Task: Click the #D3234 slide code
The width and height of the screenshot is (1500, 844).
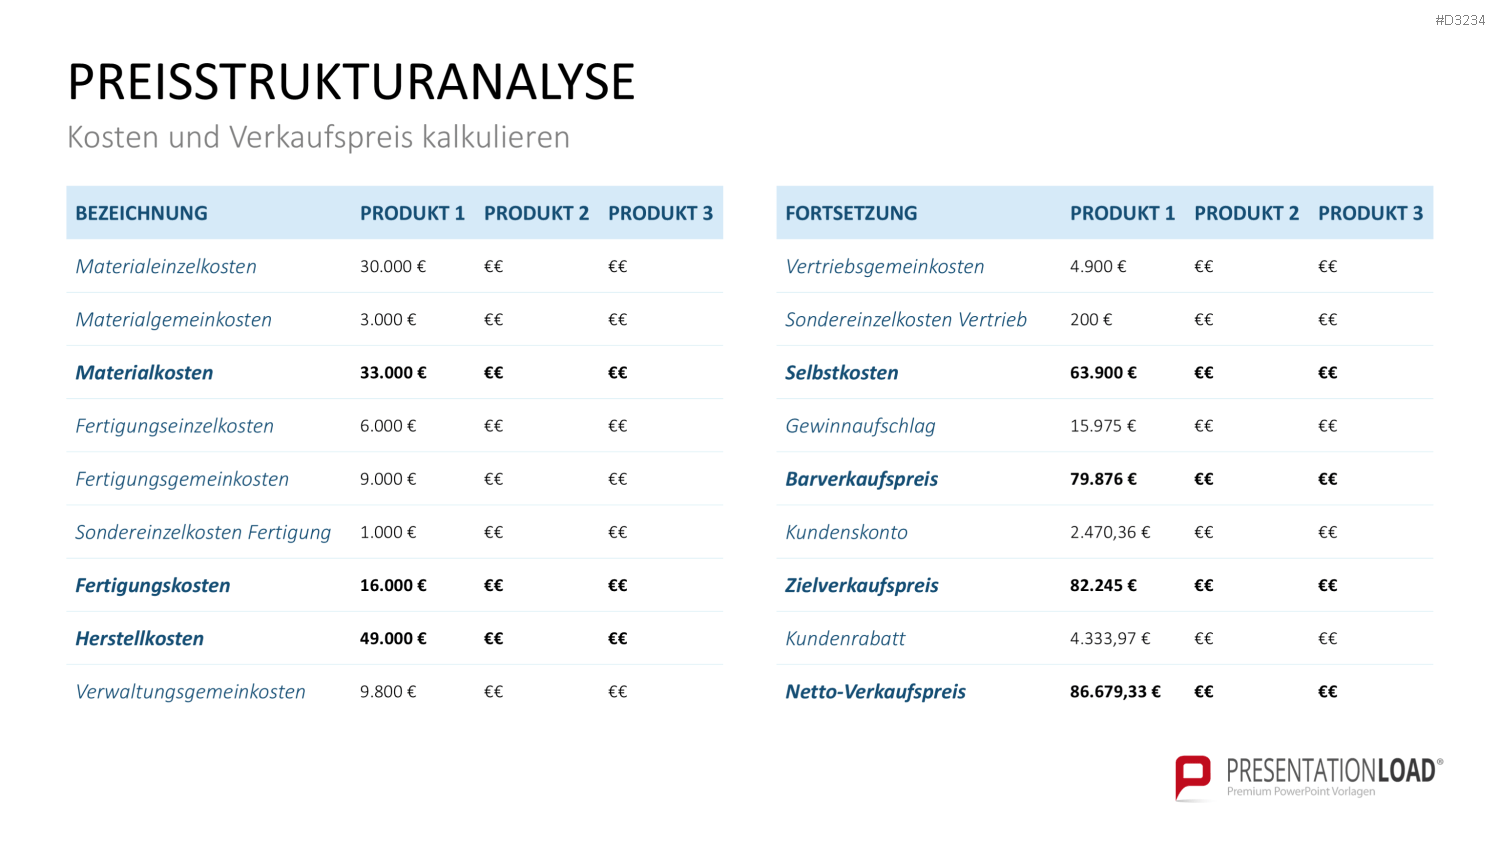Action: click(x=1460, y=20)
